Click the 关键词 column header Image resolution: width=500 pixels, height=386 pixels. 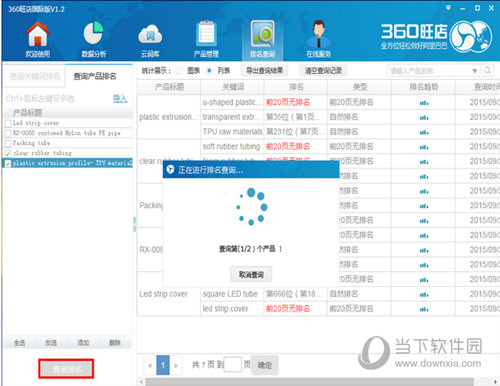point(232,87)
